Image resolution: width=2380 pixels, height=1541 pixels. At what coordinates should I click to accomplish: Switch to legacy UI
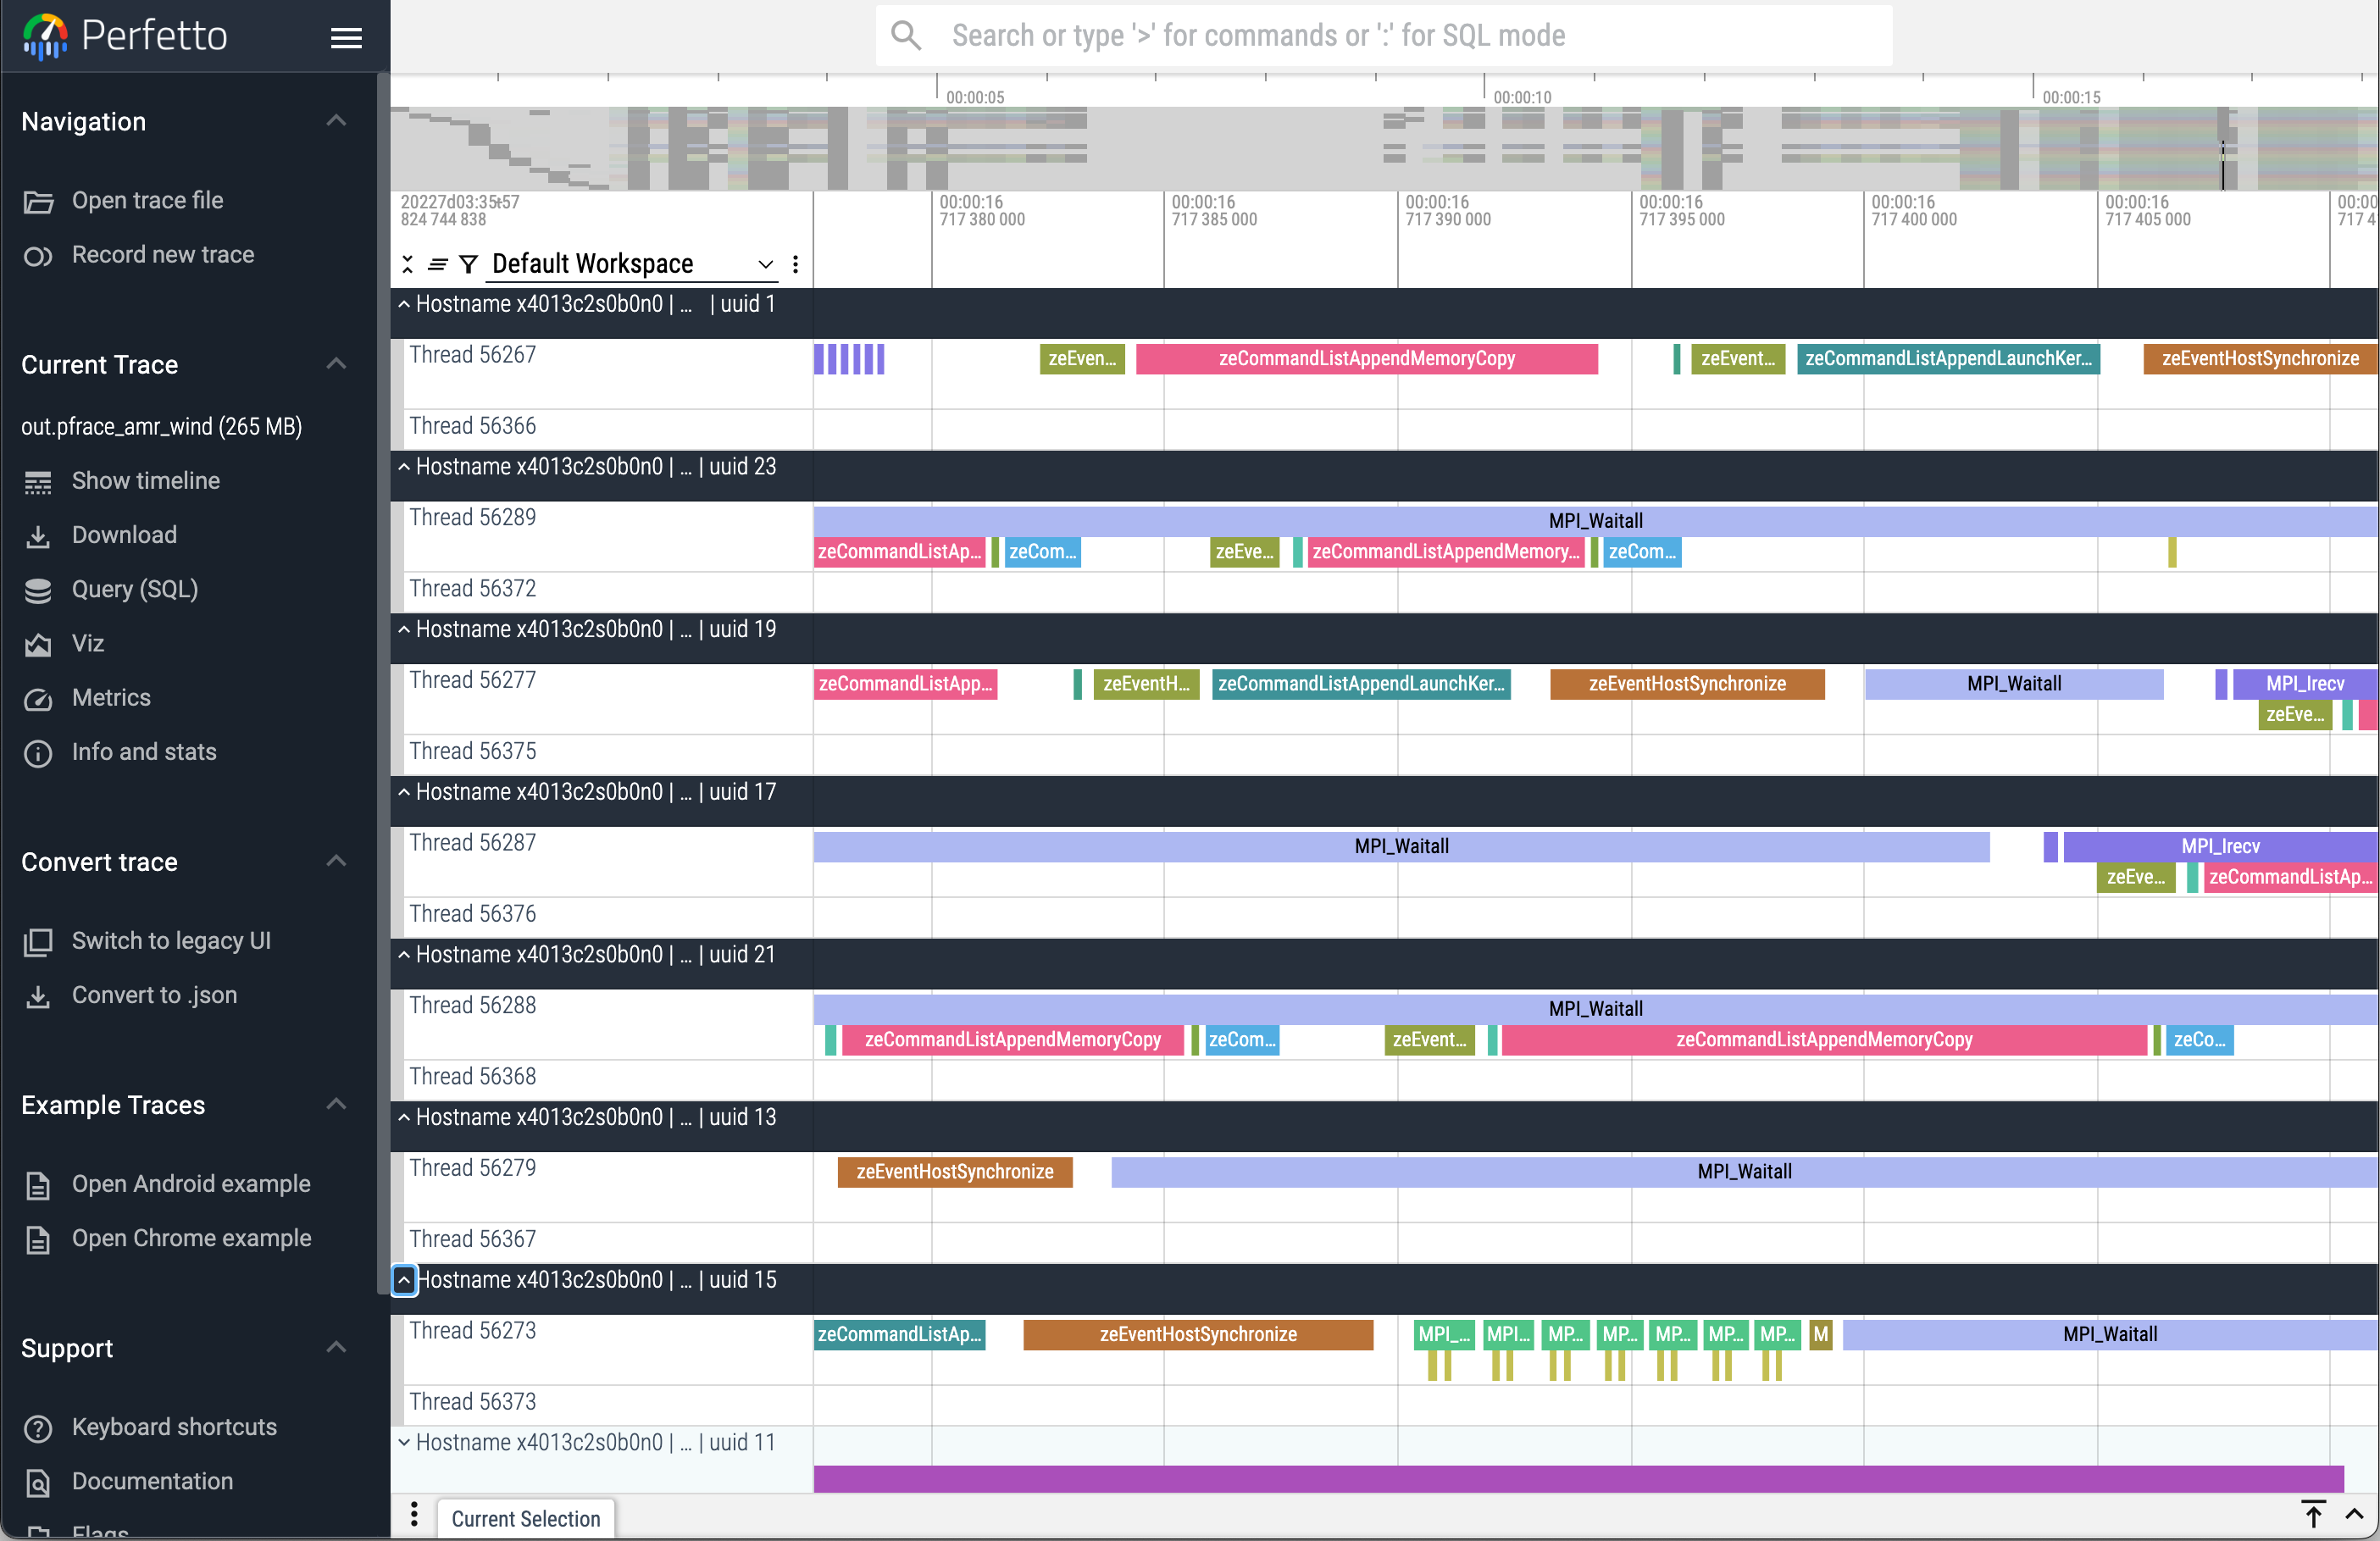click(x=171, y=940)
